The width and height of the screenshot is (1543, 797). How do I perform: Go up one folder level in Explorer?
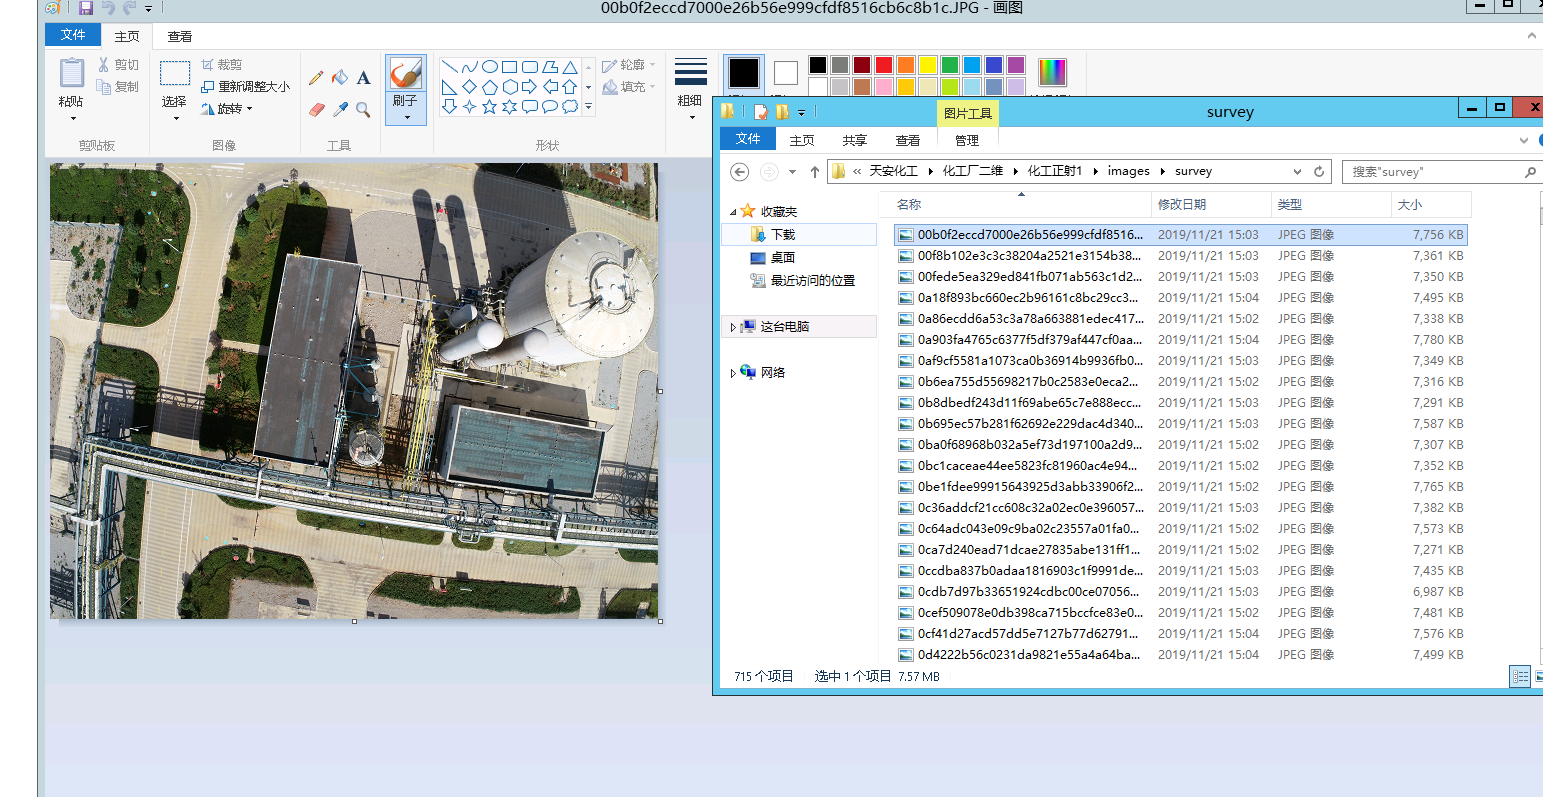815,172
